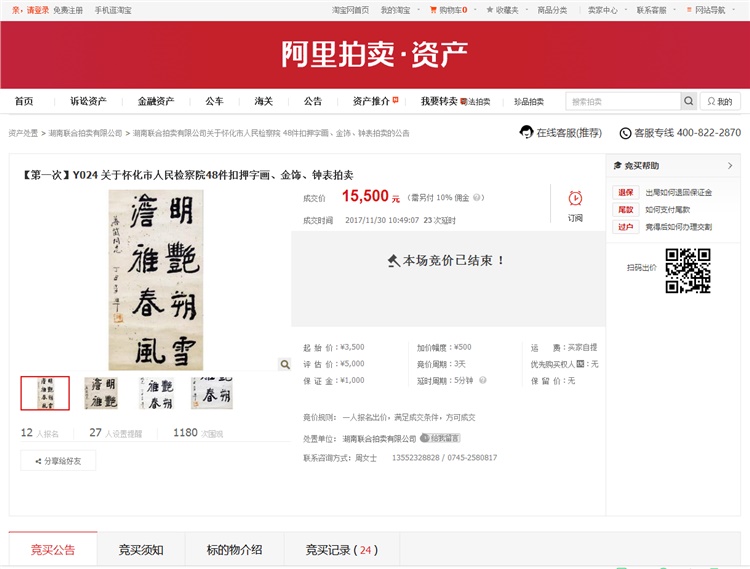Click the 搜索拍卖 search input field
750x569 pixels.
pos(623,101)
